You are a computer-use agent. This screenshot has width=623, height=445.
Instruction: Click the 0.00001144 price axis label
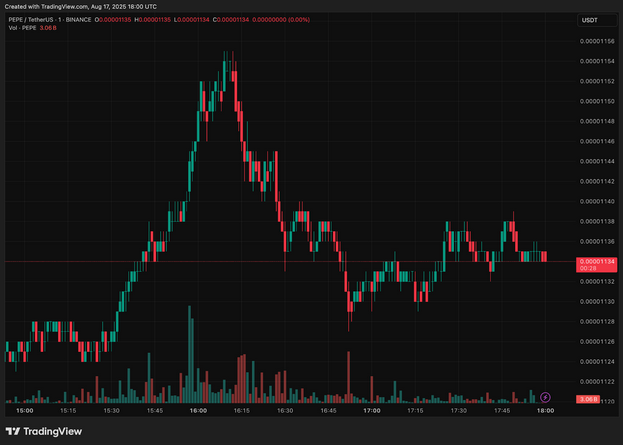597,161
